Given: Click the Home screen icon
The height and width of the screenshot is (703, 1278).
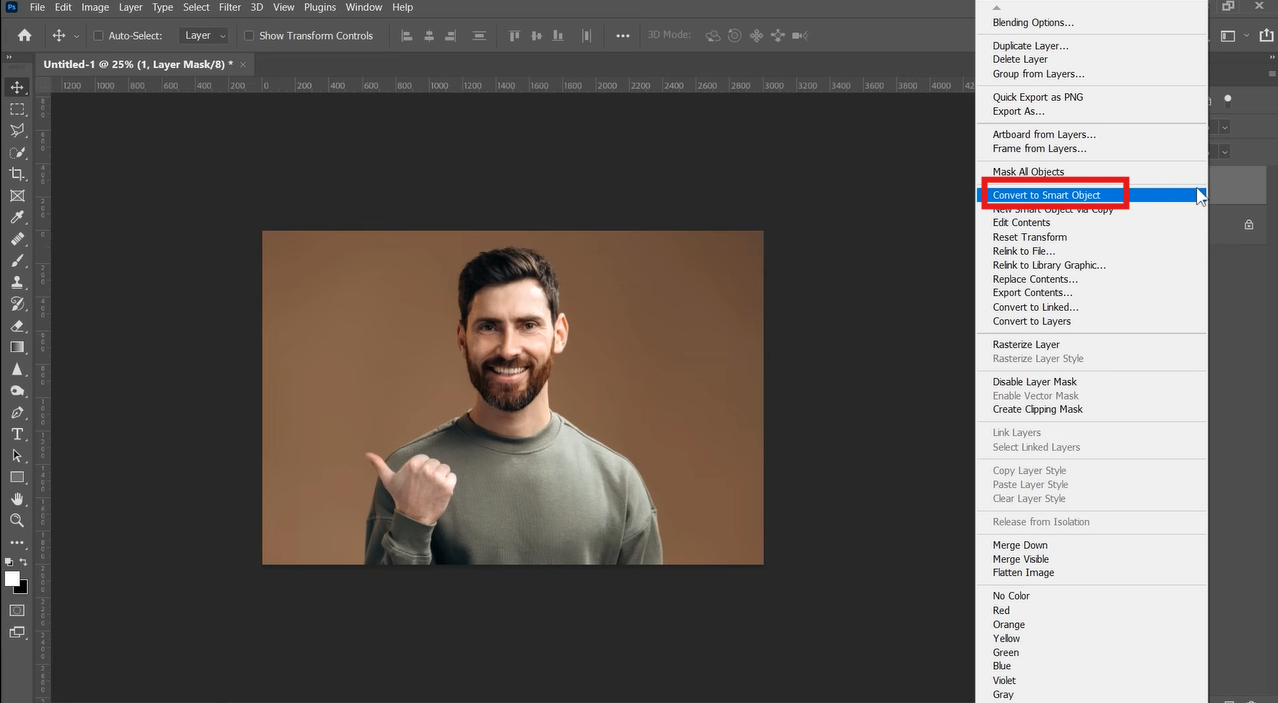Looking at the screenshot, I should point(23,35).
